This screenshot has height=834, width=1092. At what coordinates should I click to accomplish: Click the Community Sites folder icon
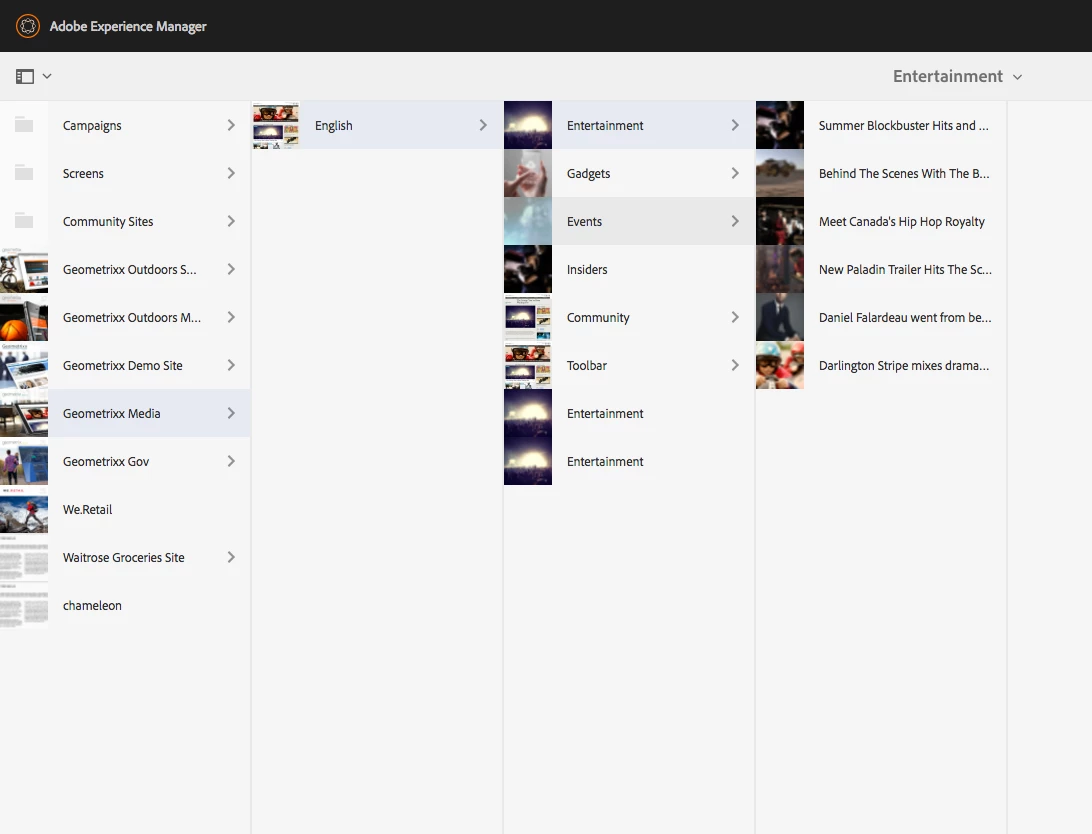coord(24,221)
